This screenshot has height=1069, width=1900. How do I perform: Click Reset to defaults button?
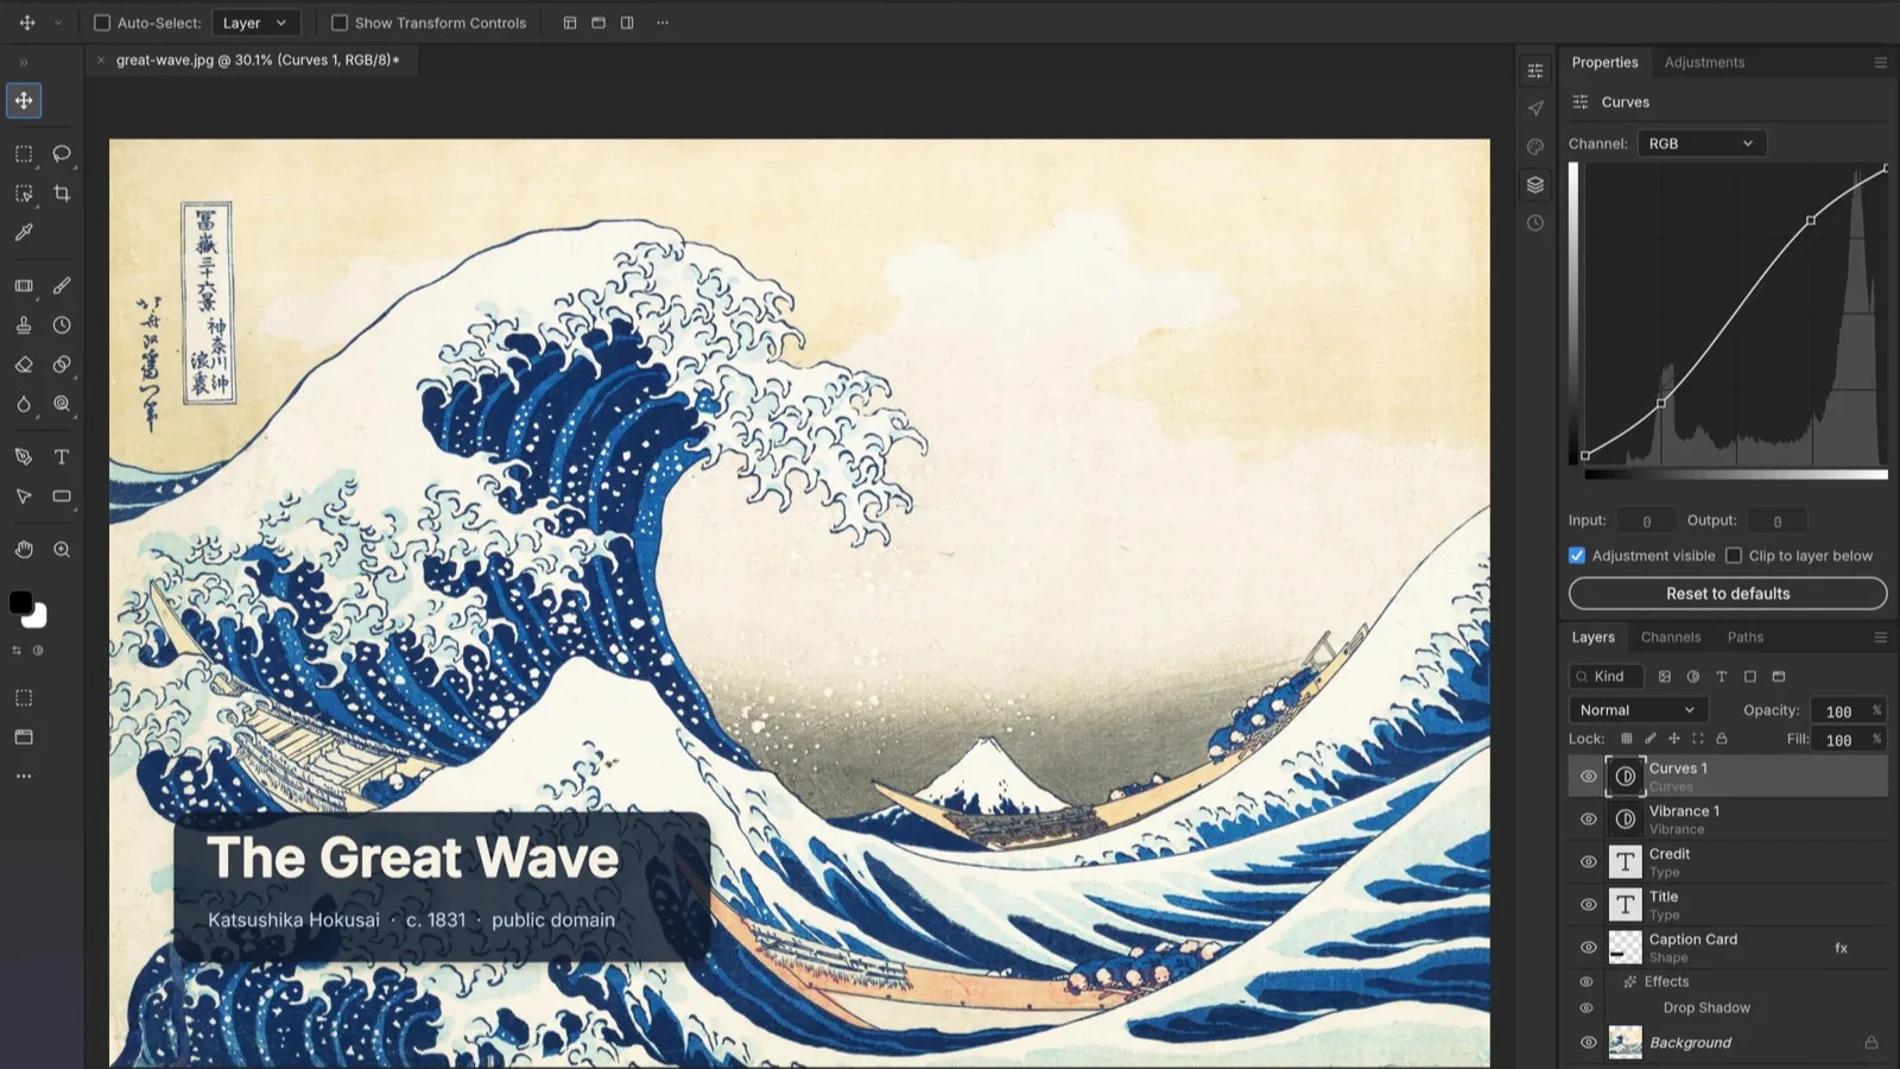tap(1727, 593)
